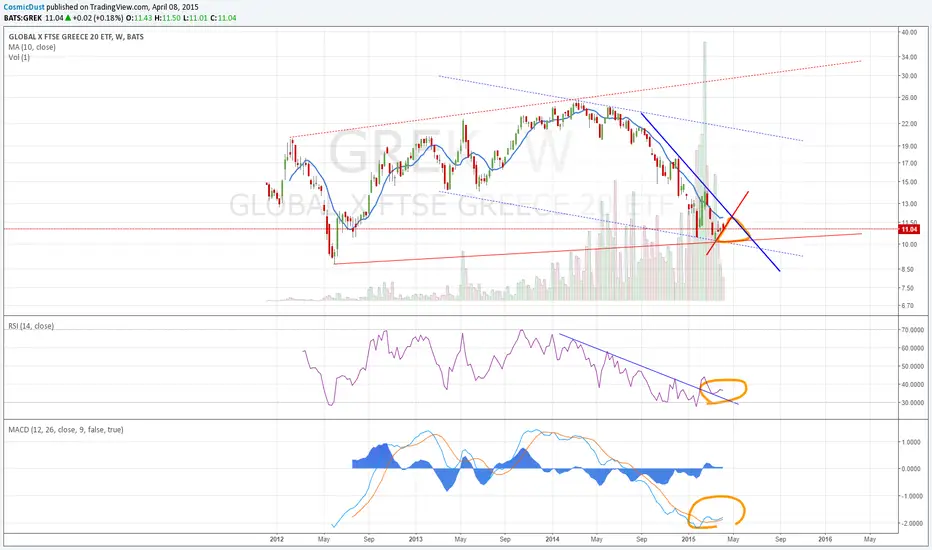Click the 8.50 price axis label
This screenshot has width=932, height=550.
click(x=908, y=269)
